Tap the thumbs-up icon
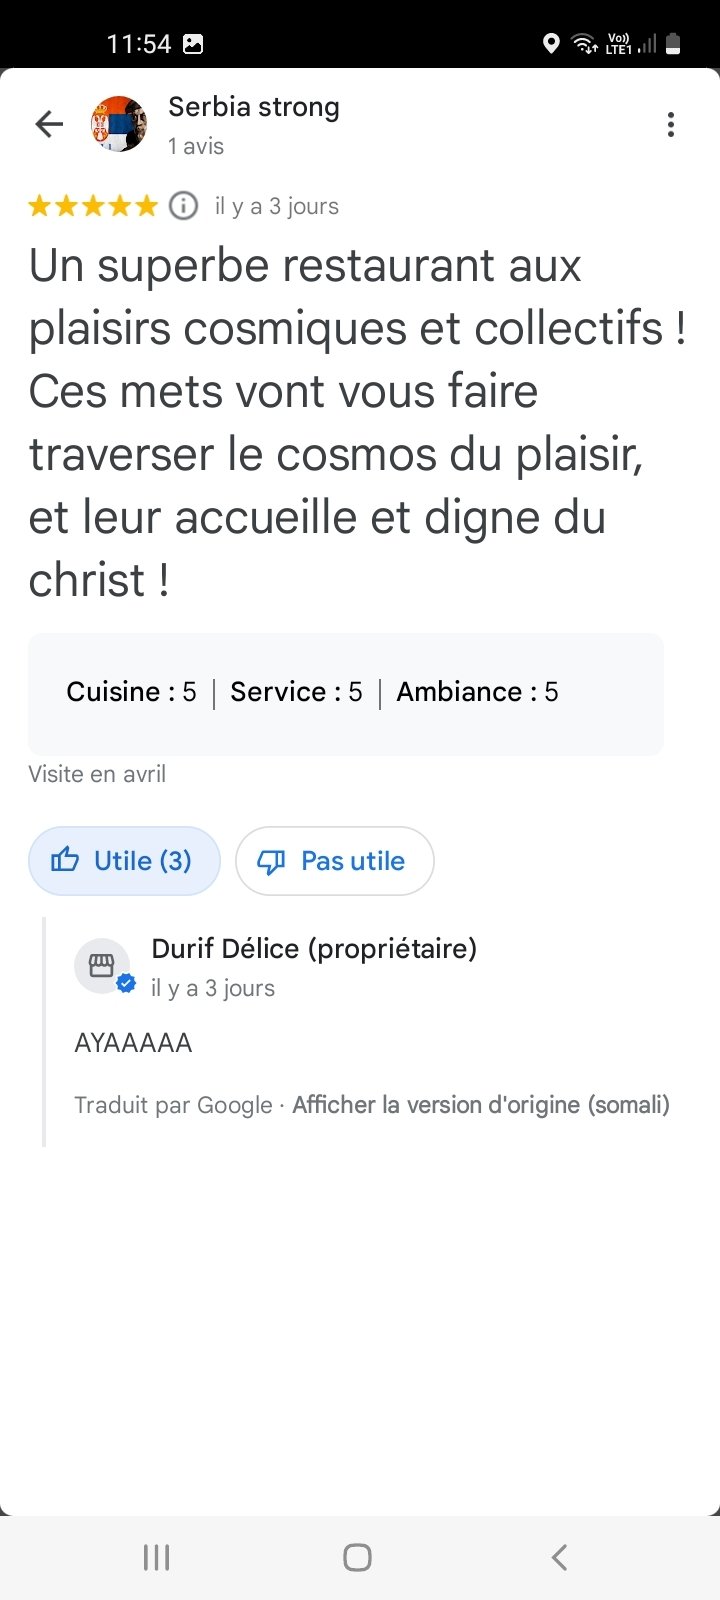Image resolution: width=720 pixels, height=1600 pixels. click(65, 860)
